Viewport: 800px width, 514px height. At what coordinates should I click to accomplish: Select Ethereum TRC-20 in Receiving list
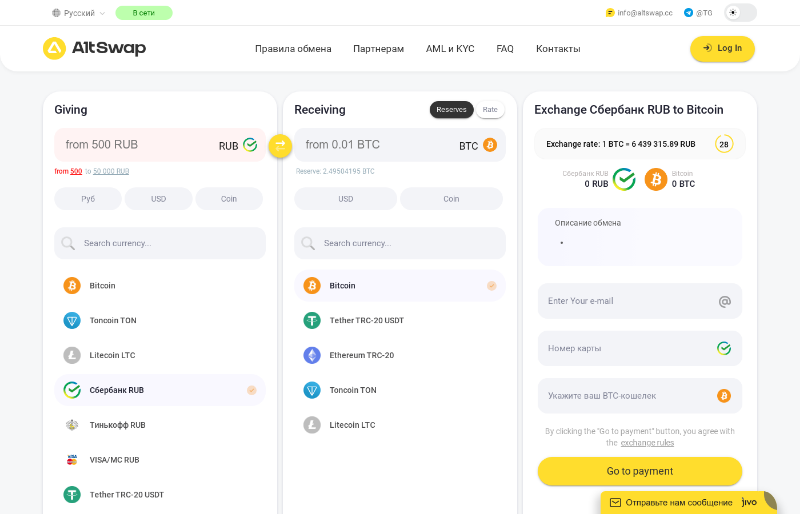361,355
